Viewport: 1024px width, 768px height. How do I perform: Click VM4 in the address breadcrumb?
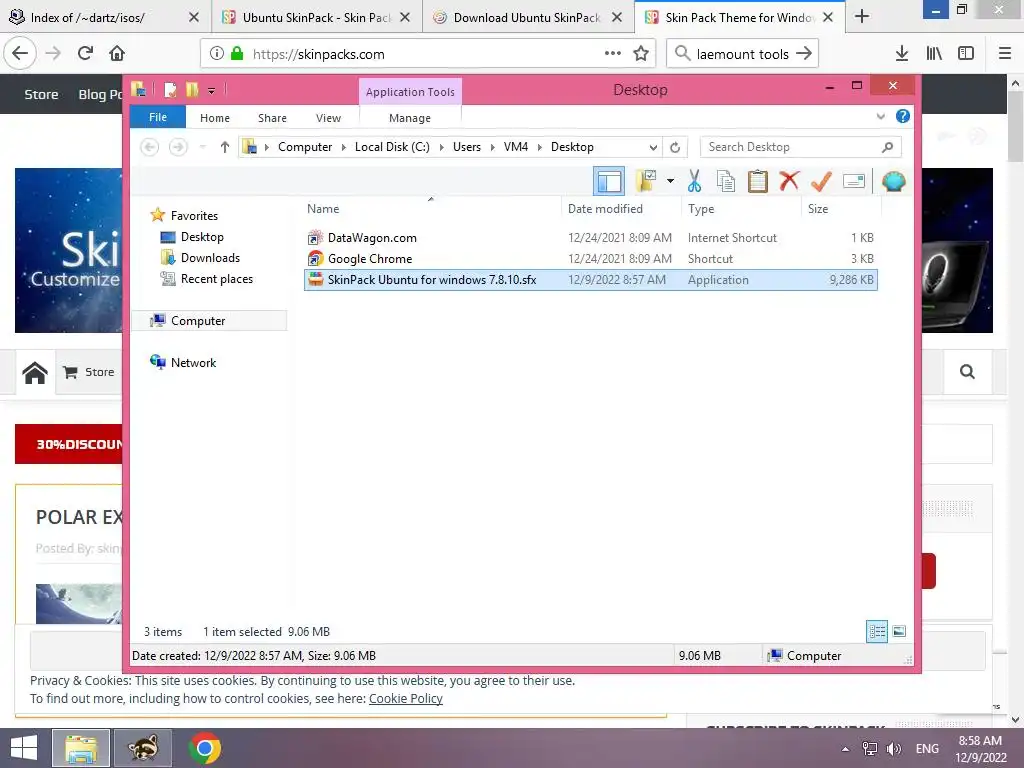[x=516, y=147]
